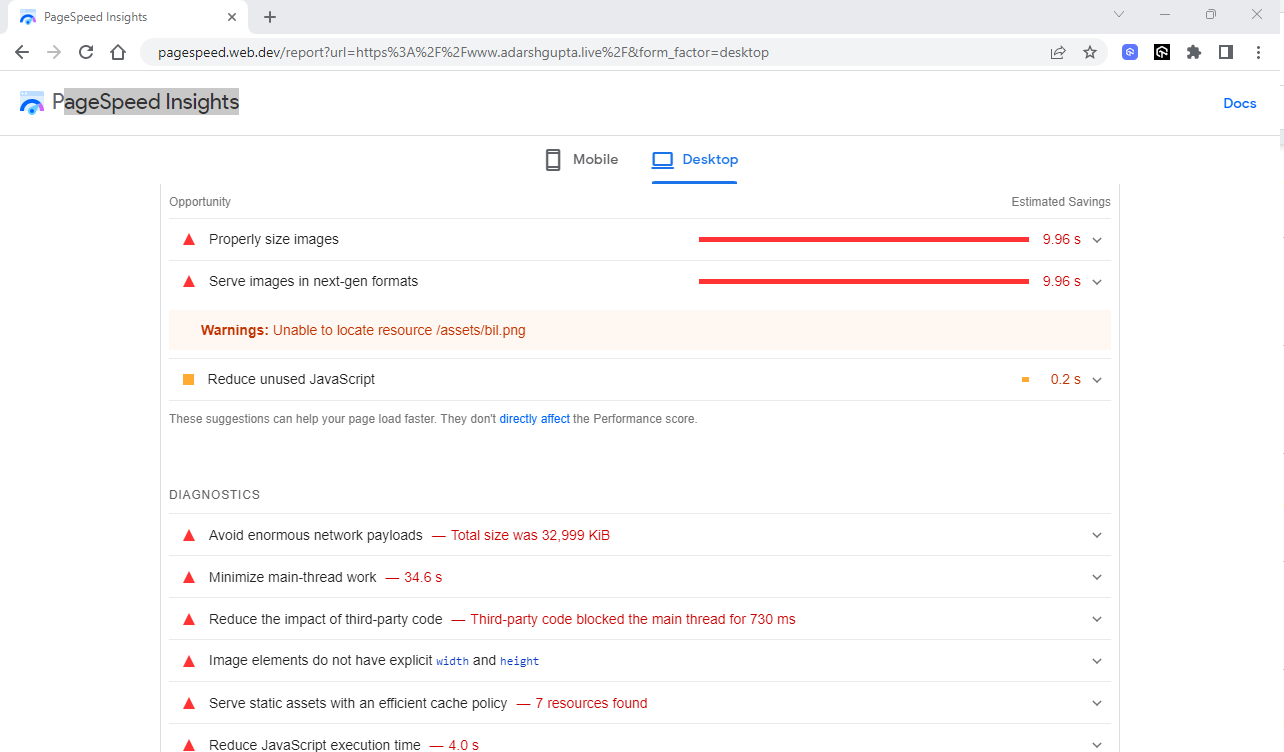Switch to the Mobile tab
The height and width of the screenshot is (752, 1284).
pos(596,159)
